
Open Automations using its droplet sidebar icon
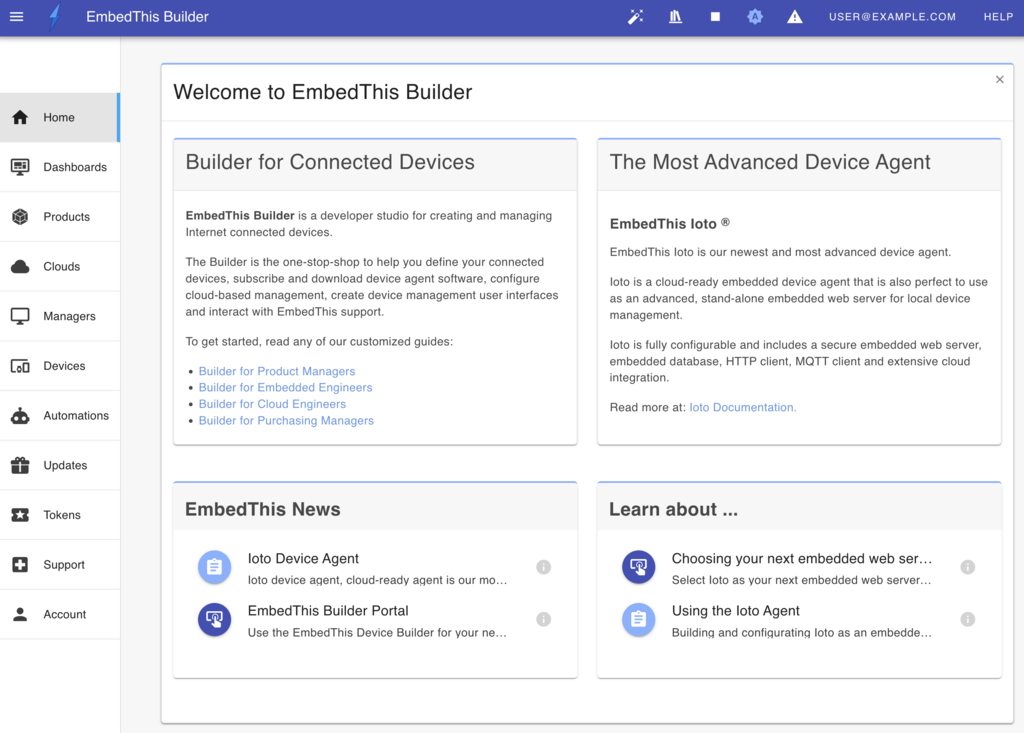[20, 415]
